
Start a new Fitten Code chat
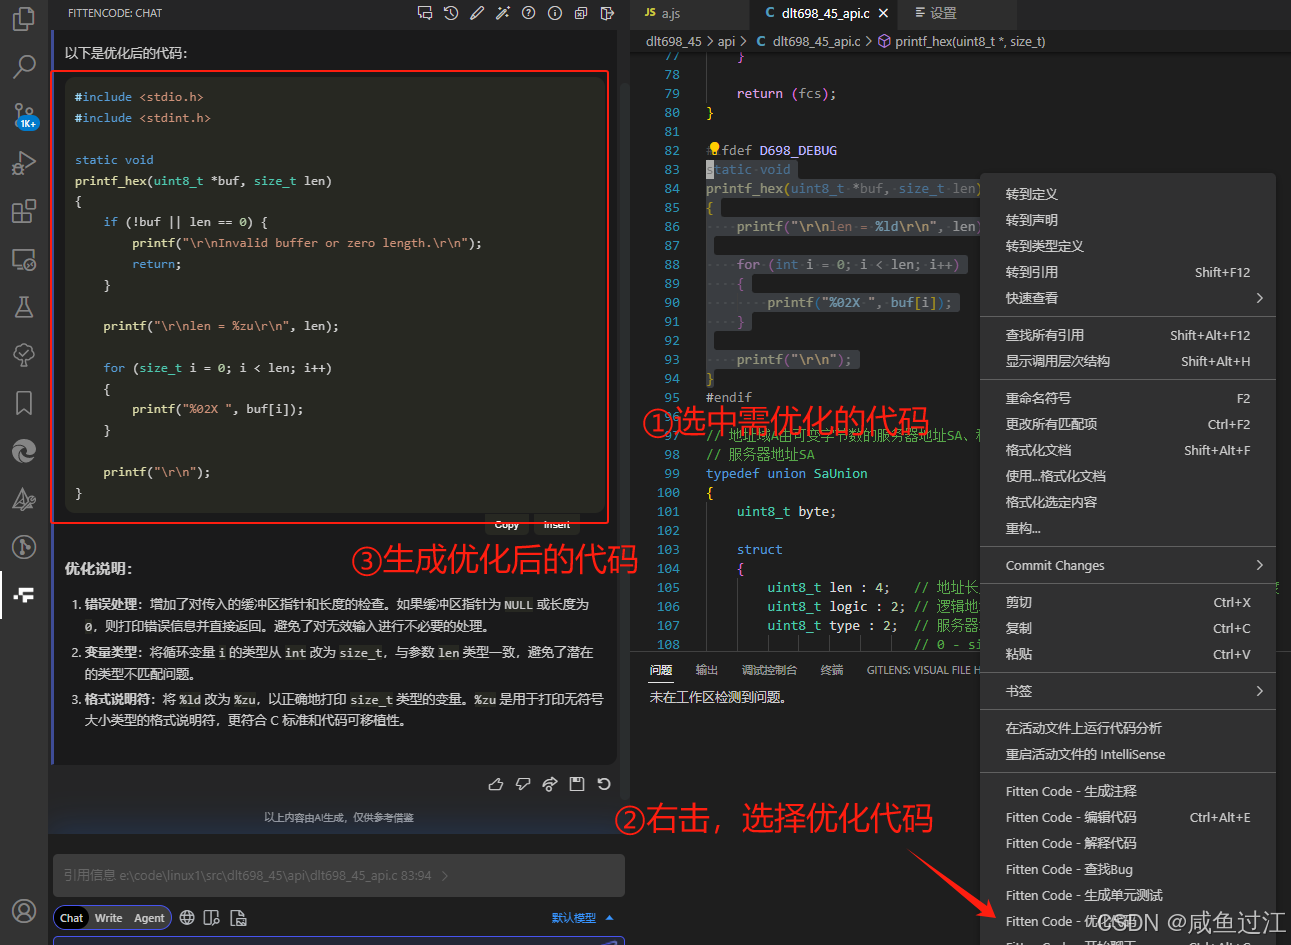coord(425,13)
